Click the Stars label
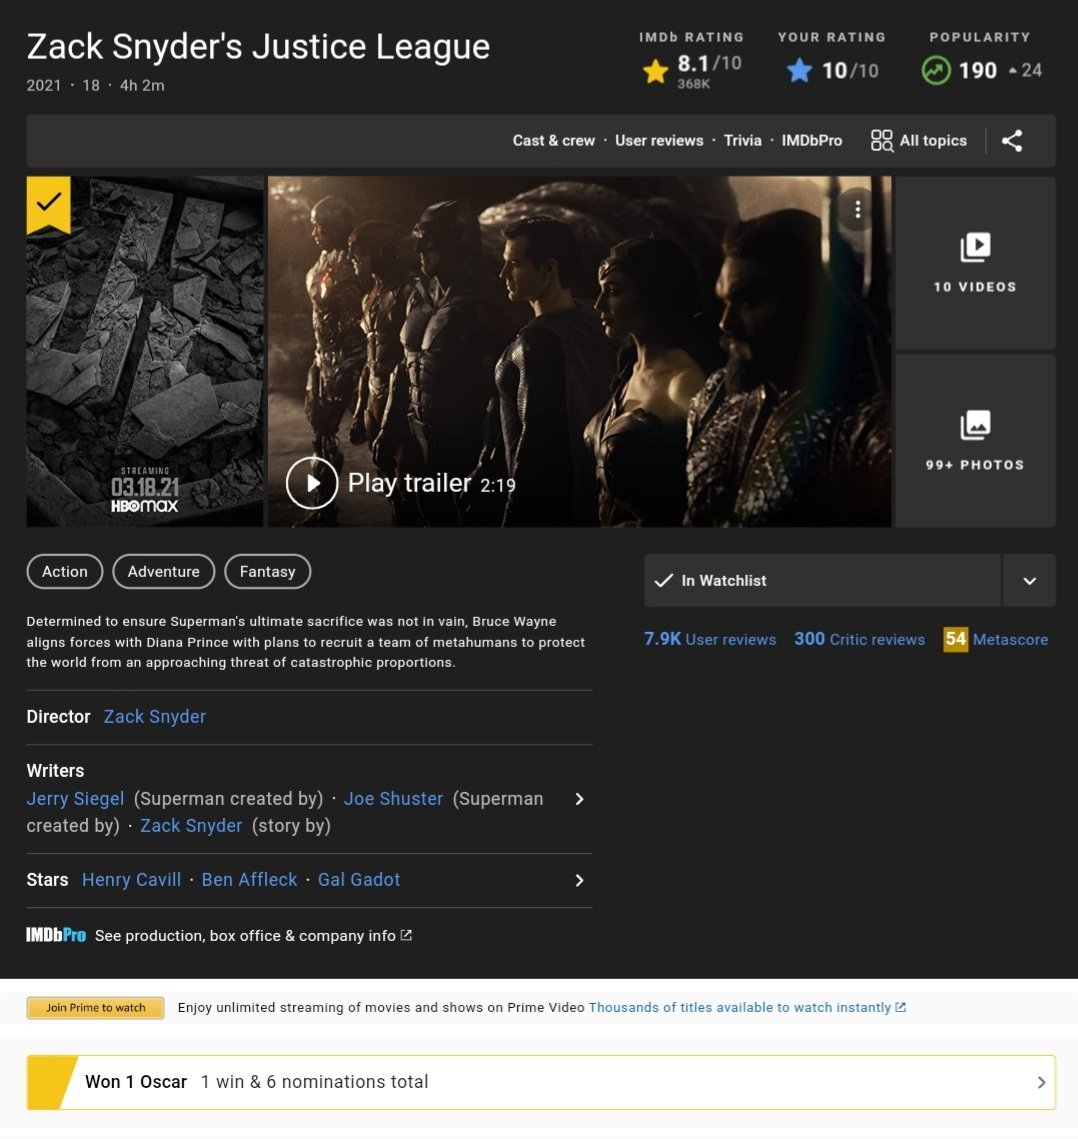1078x1139 pixels. tap(47, 880)
